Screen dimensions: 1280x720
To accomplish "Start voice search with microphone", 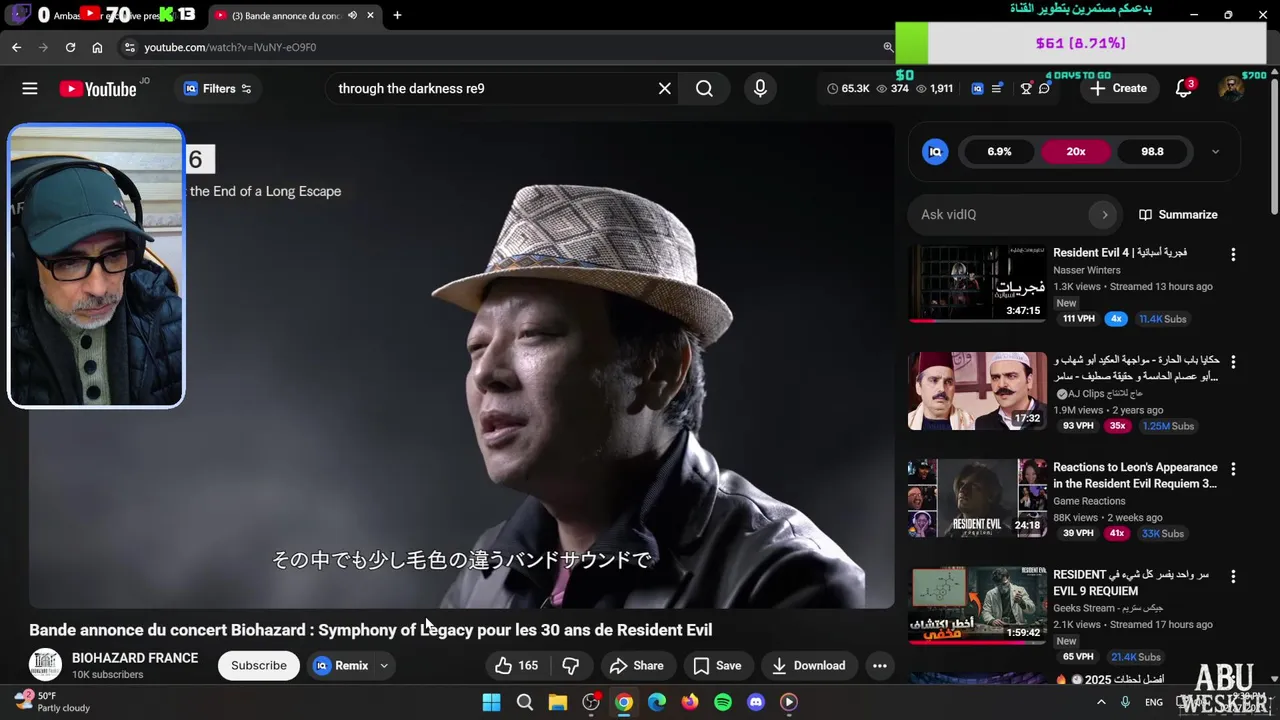I will click(760, 89).
